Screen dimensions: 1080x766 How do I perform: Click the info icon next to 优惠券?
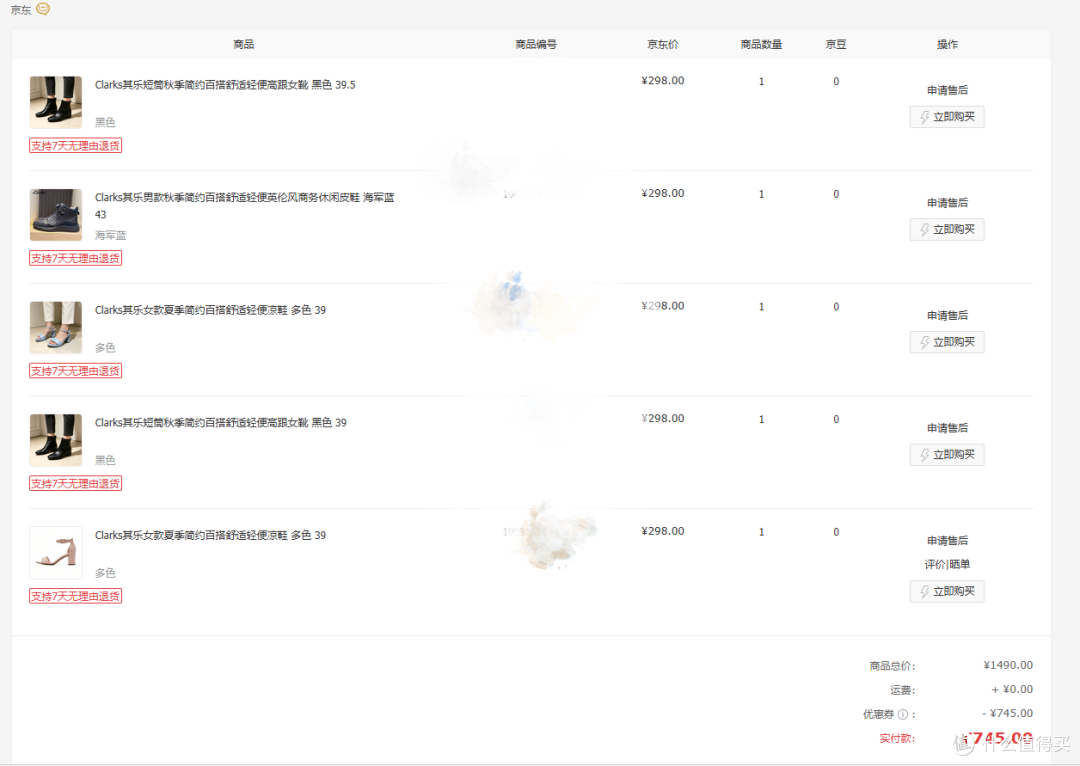pos(902,714)
